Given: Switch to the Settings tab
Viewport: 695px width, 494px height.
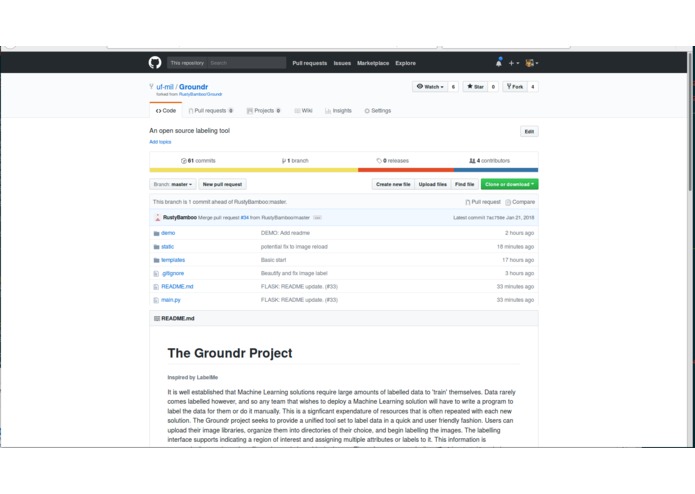Looking at the screenshot, I should pos(378,111).
